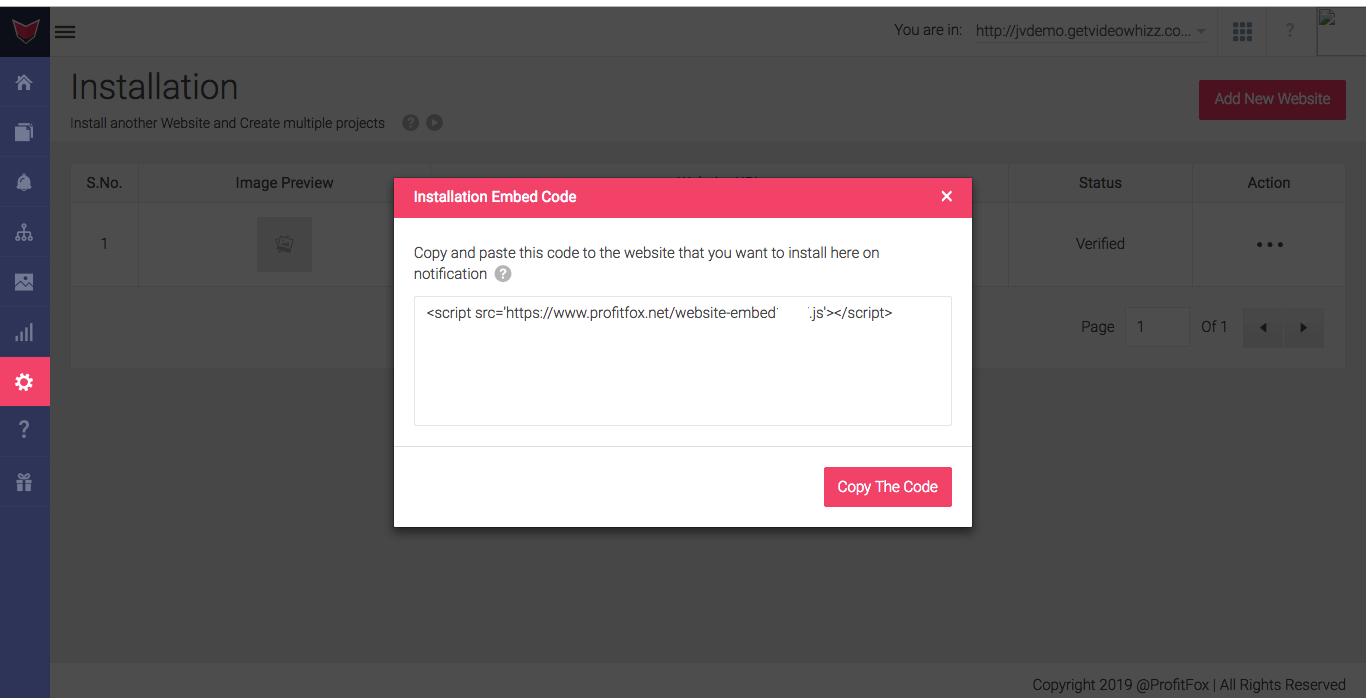Click the 'Copyright 2019 @ProfitFox' footer text

pos(1121,685)
